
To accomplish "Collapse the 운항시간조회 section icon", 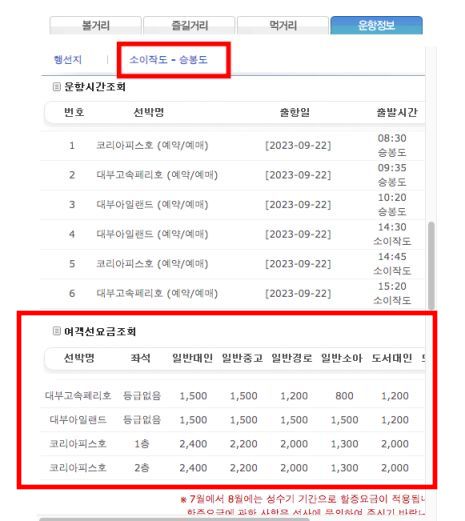I will [57, 87].
